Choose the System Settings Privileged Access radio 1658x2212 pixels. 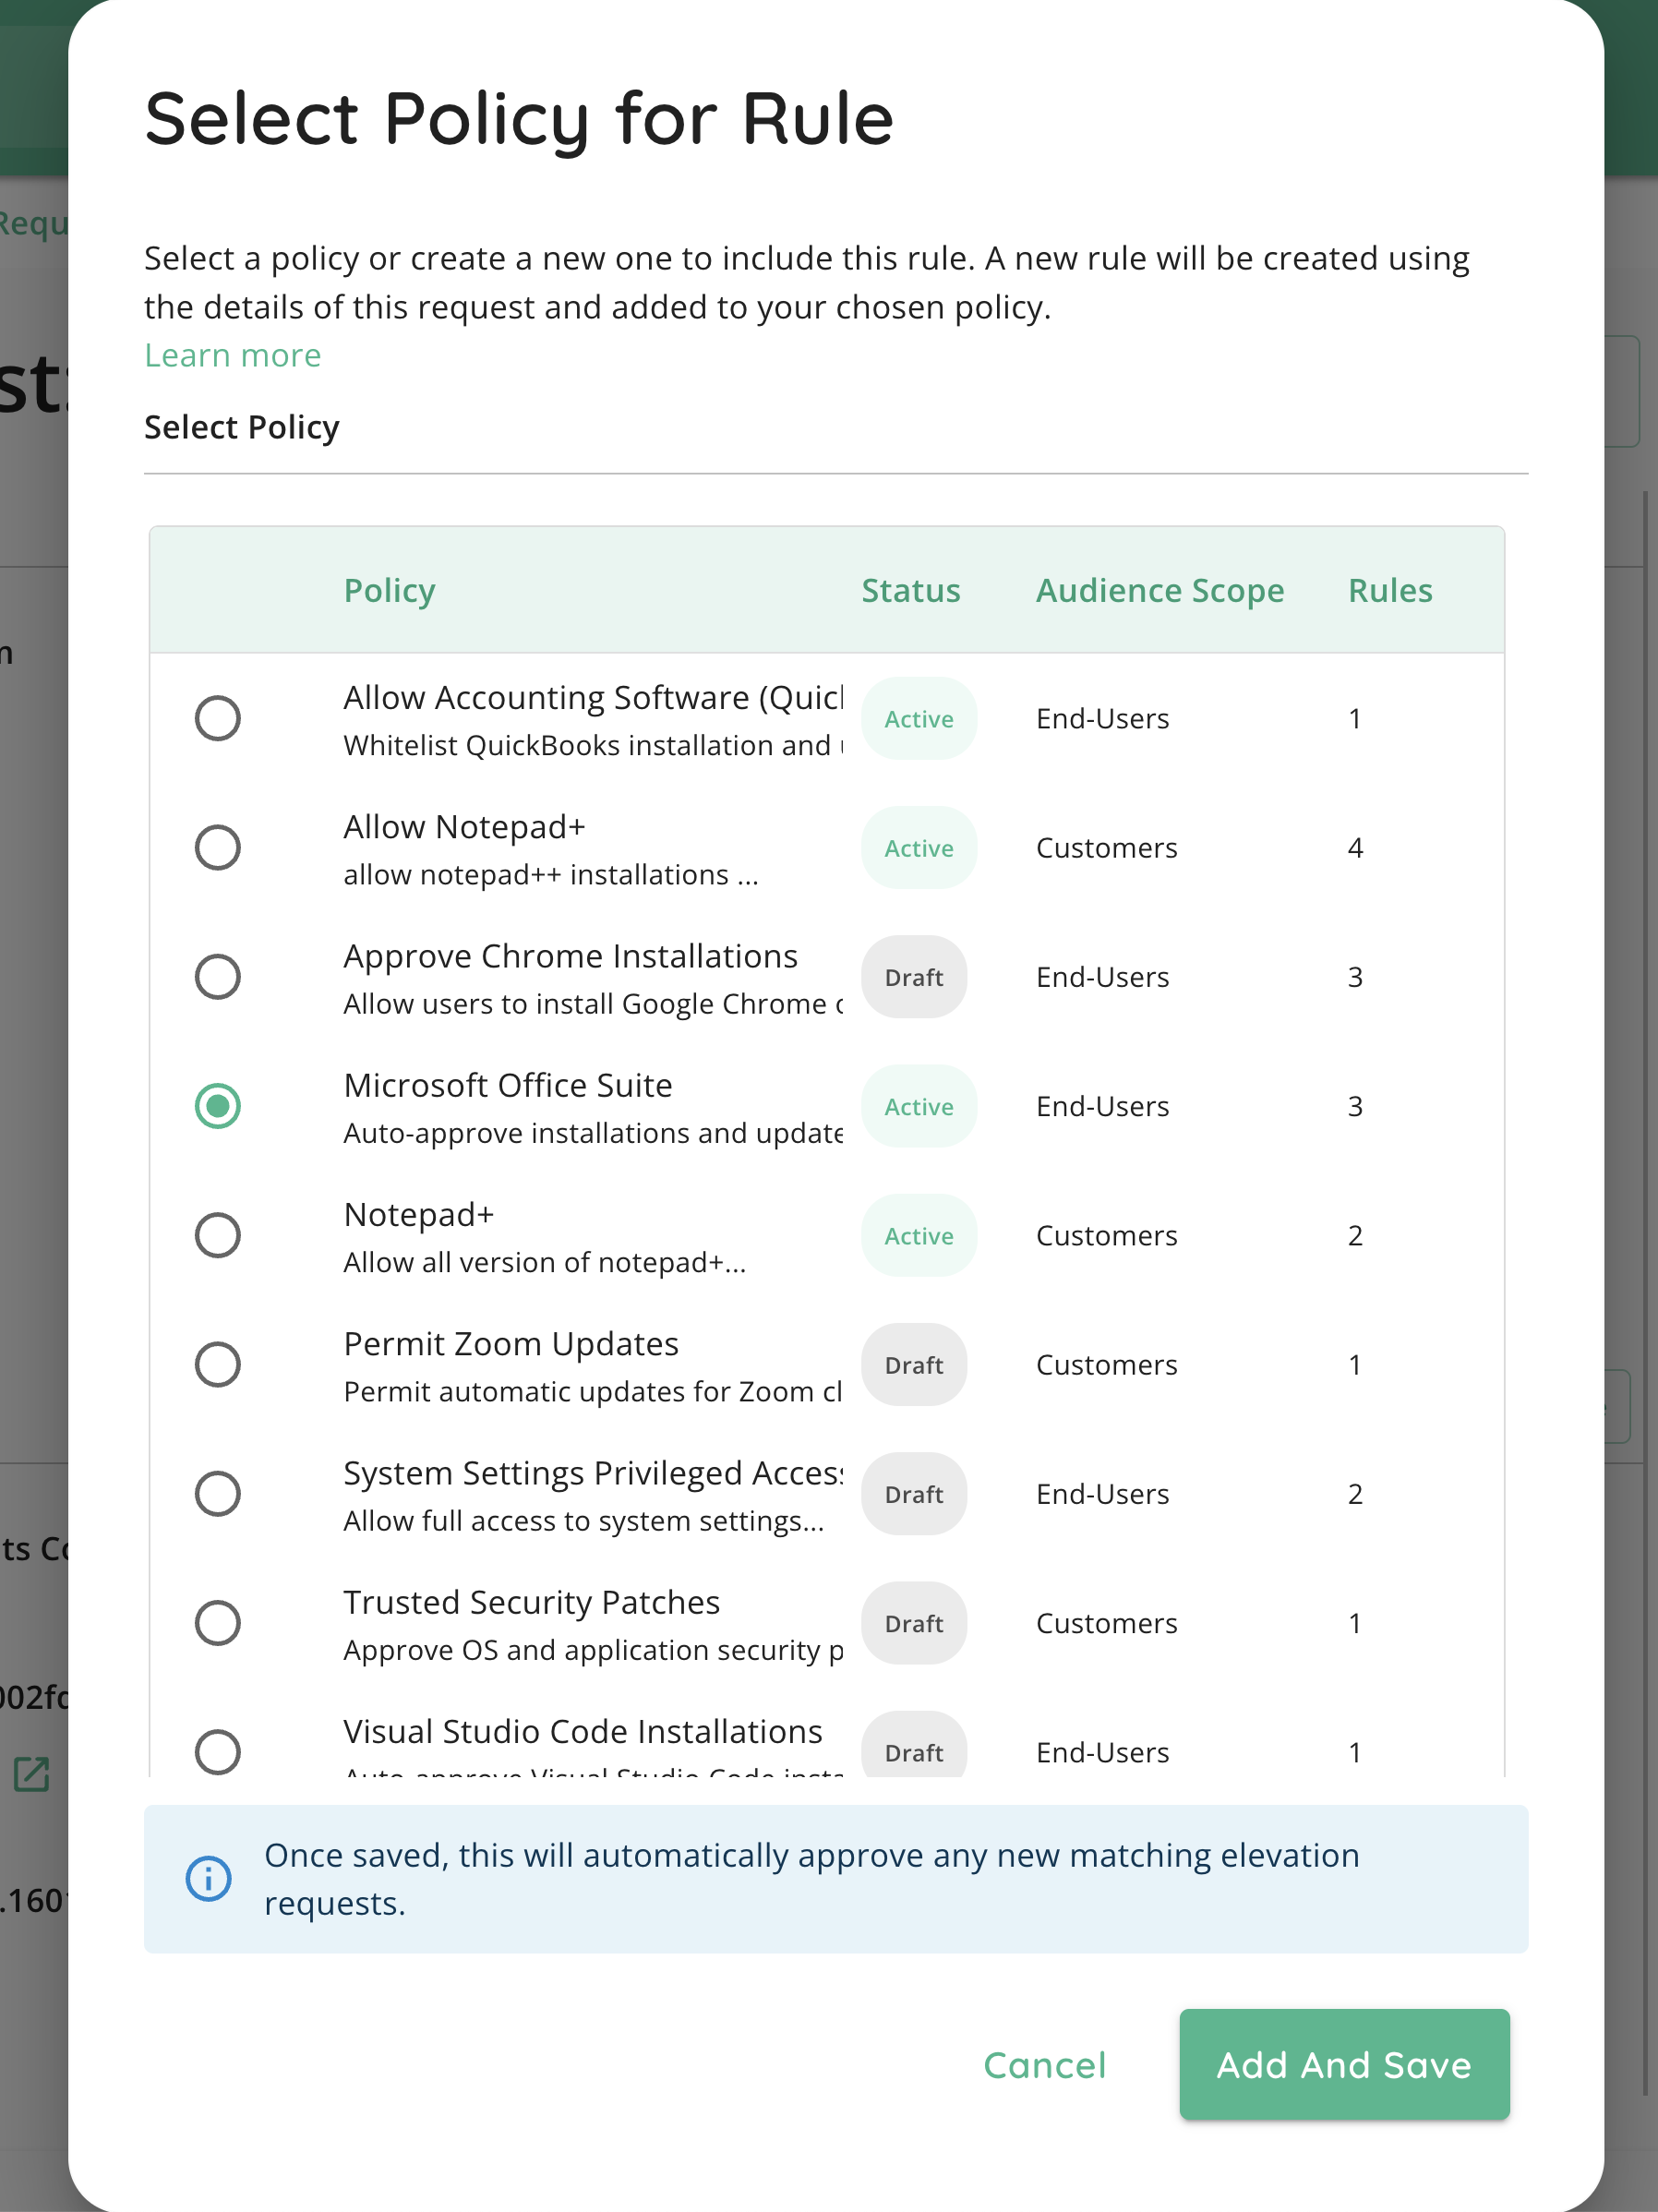pyautogui.click(x=217, y=1493)
